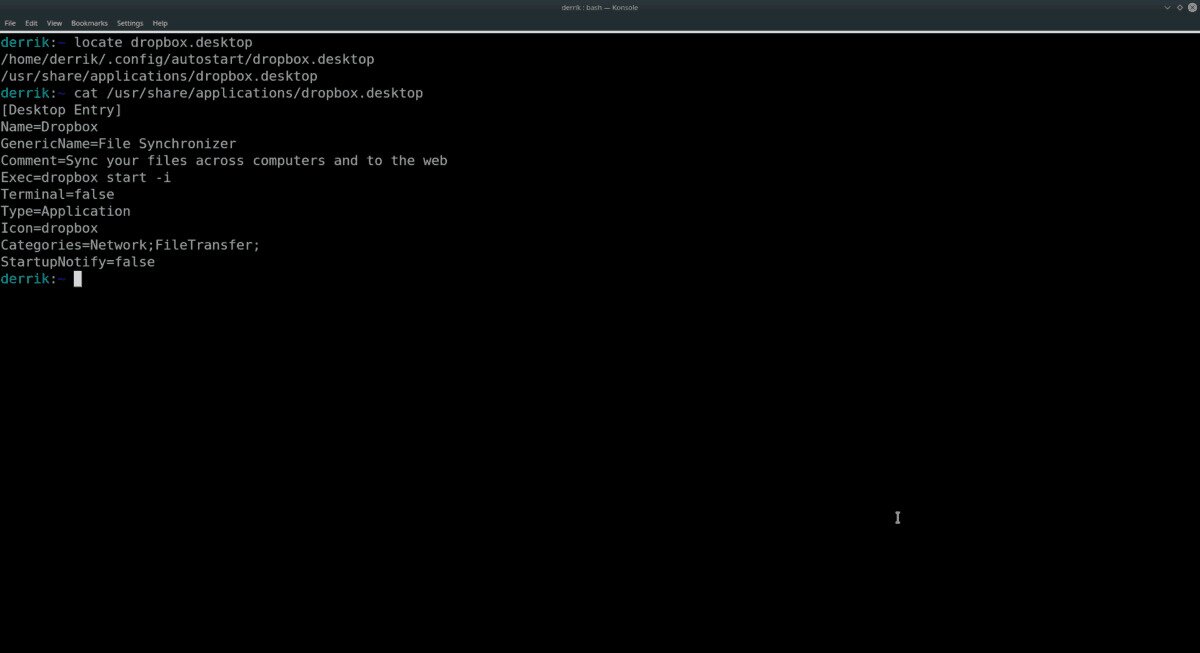This screenshot has width=1200, height=653.
Task: Click the terminal cursor at the last prompt
Action: pos(77,279)
